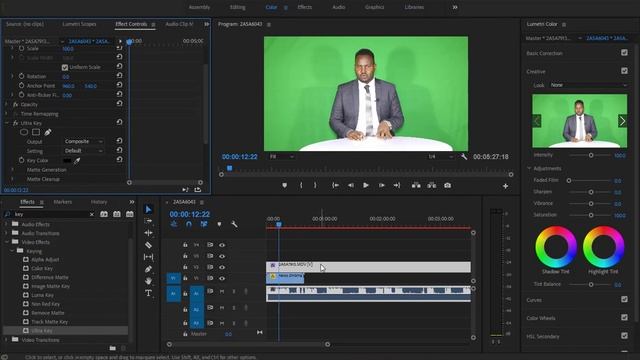Select the Selection tool arrow
This screenshot has width=640, height=360.
pos(149,209)
